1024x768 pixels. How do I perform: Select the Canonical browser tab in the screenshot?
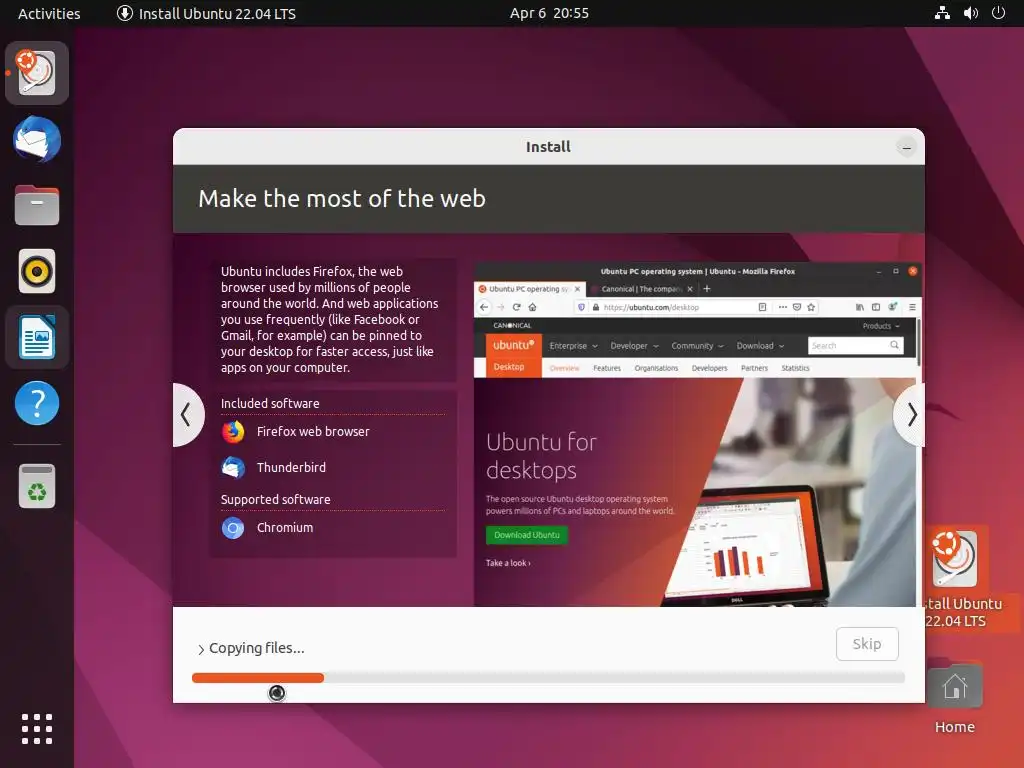pyautogui.click(x=641, y=289)
